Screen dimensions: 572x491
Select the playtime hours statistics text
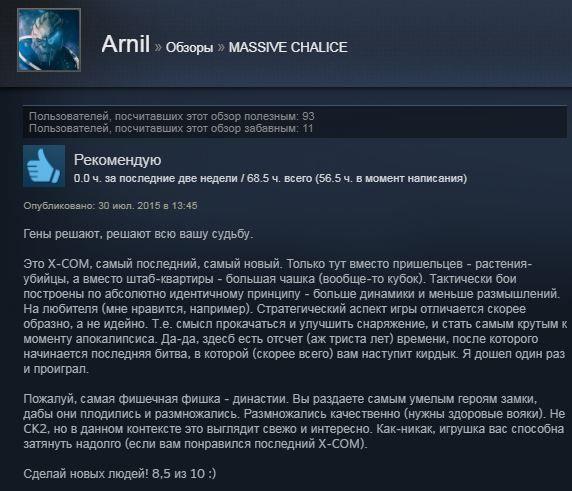pyautogui.click(x=270, y=178)
